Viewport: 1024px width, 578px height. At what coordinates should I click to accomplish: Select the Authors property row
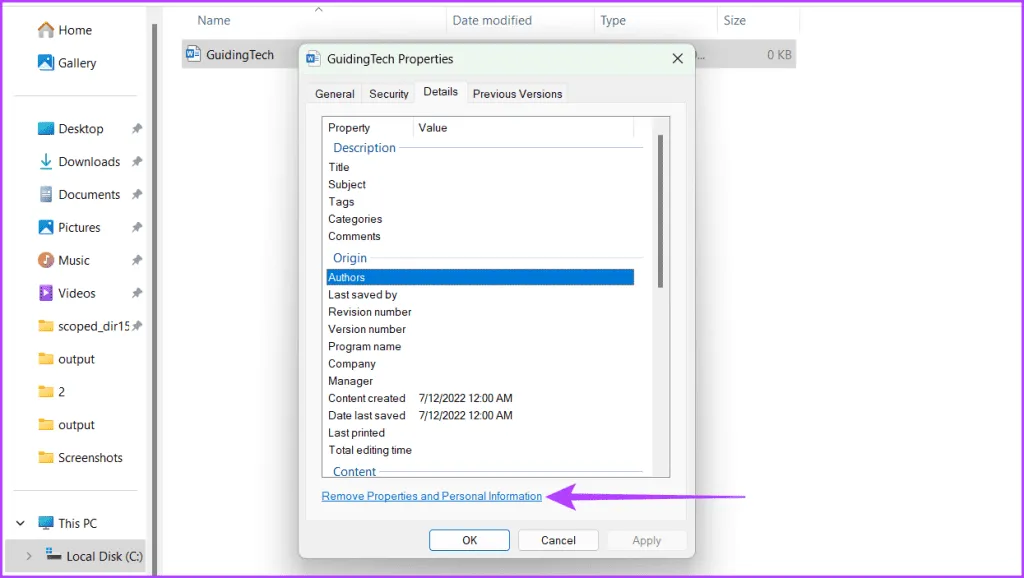point(480,278)
